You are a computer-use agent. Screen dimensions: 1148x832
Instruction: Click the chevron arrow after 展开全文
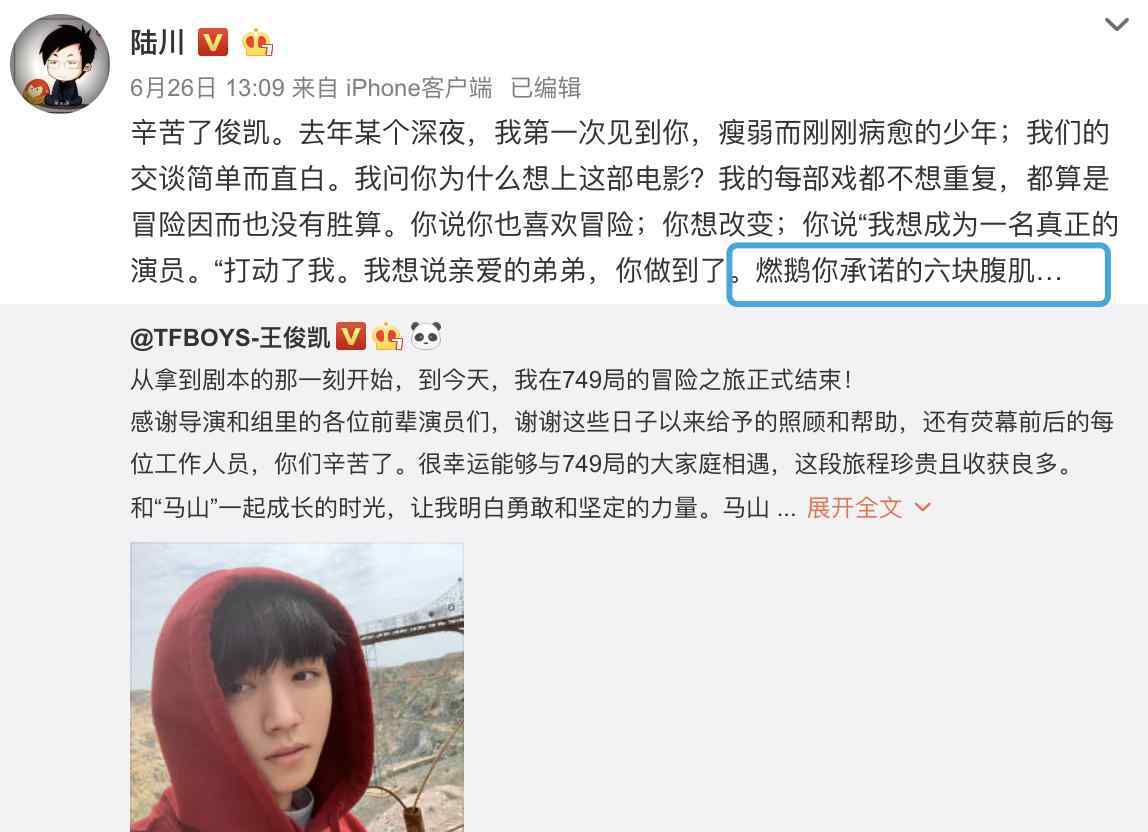tap(922, 507)
